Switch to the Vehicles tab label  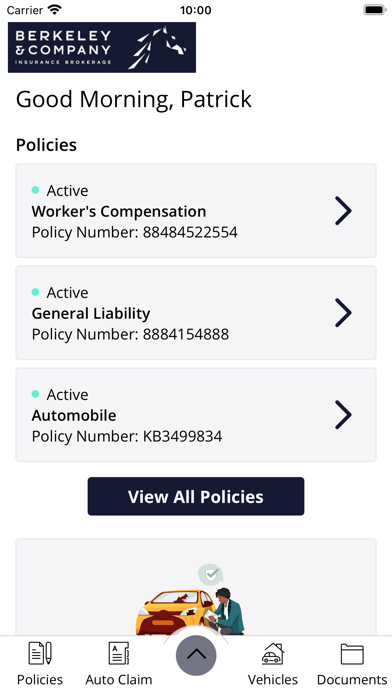pos(273,680)
